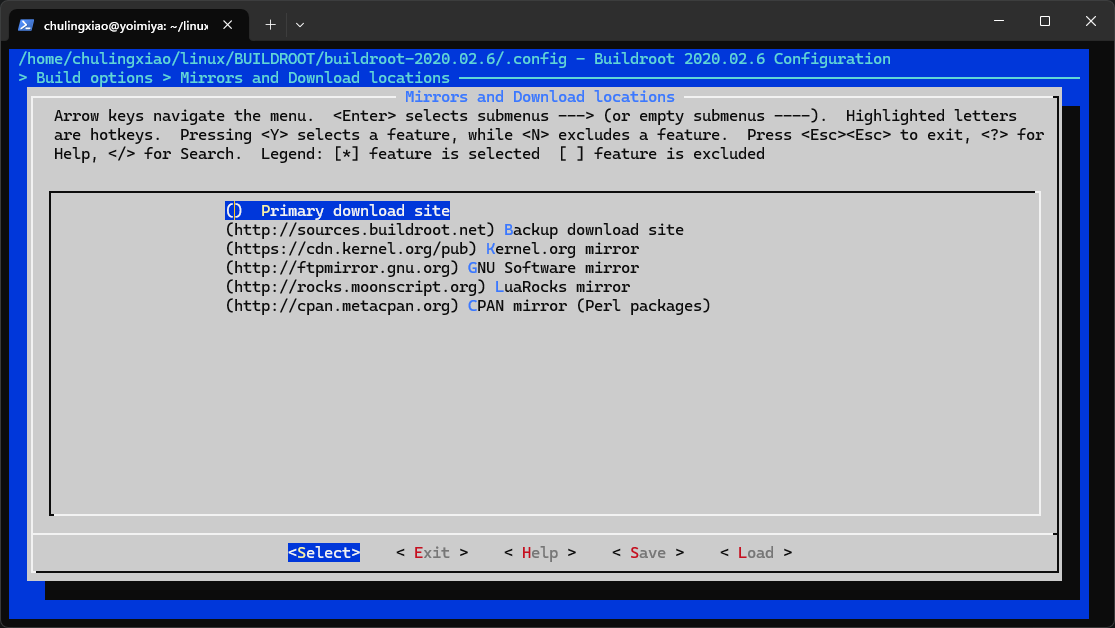Activate the <Select> button
Viewport: 1115px width, 628px height.
coord(324,553)
